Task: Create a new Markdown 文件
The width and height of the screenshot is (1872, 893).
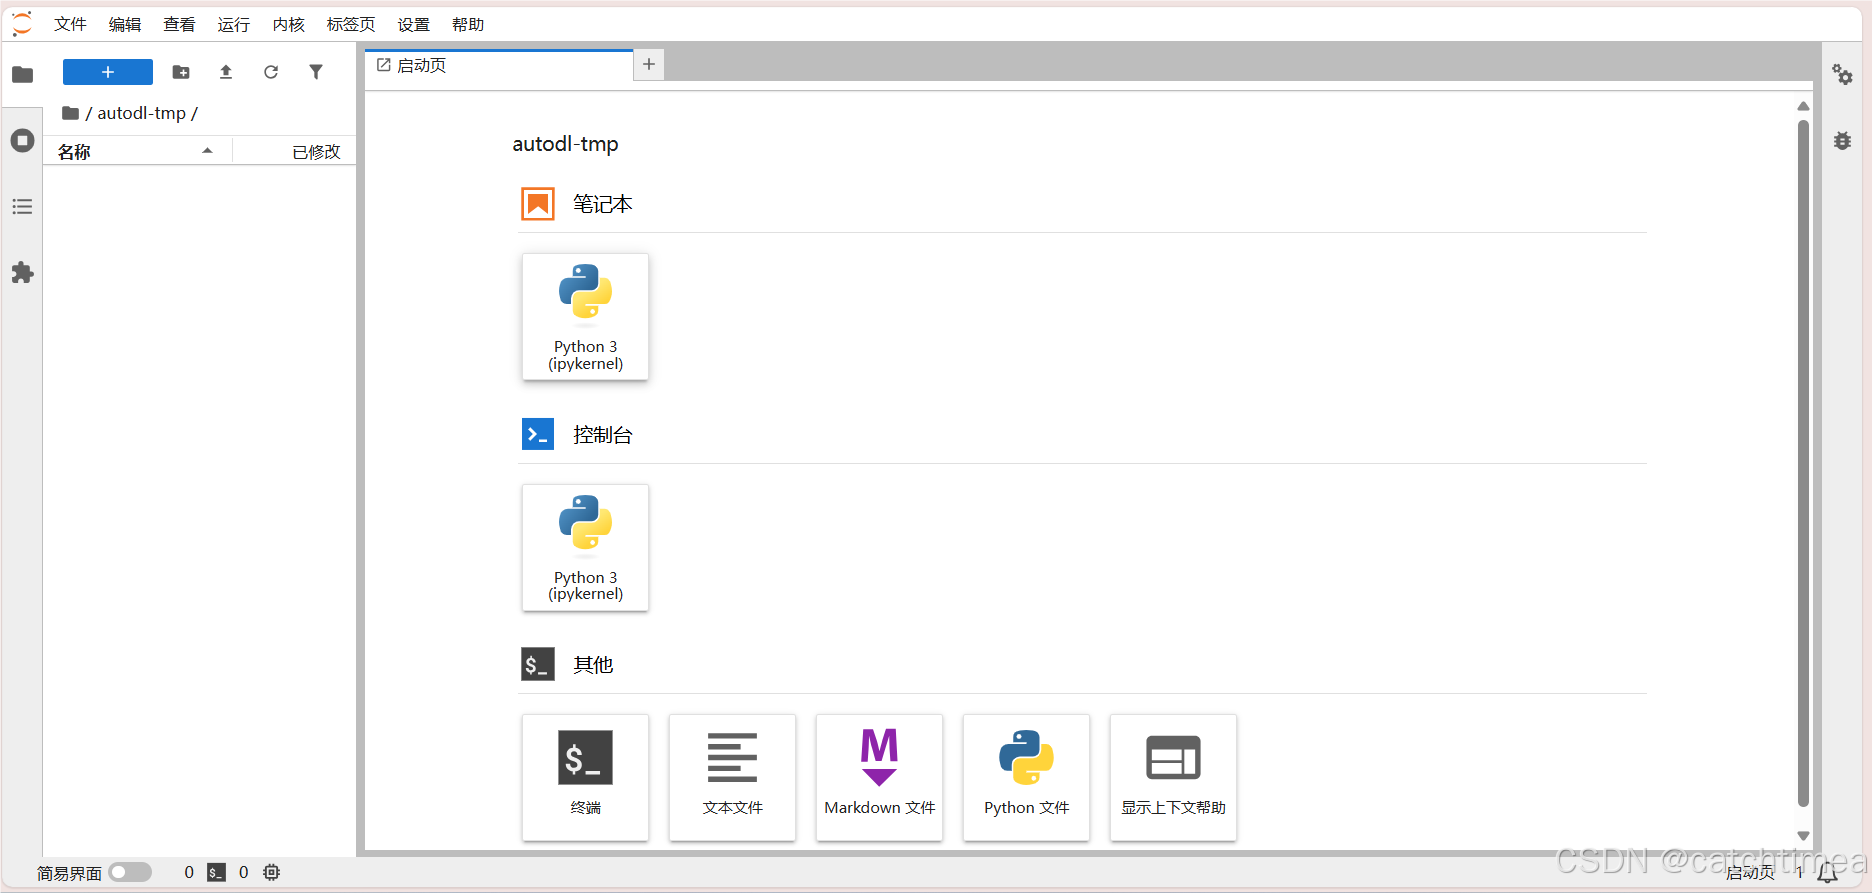Action: pyautogui.click(x=879, y=777)
